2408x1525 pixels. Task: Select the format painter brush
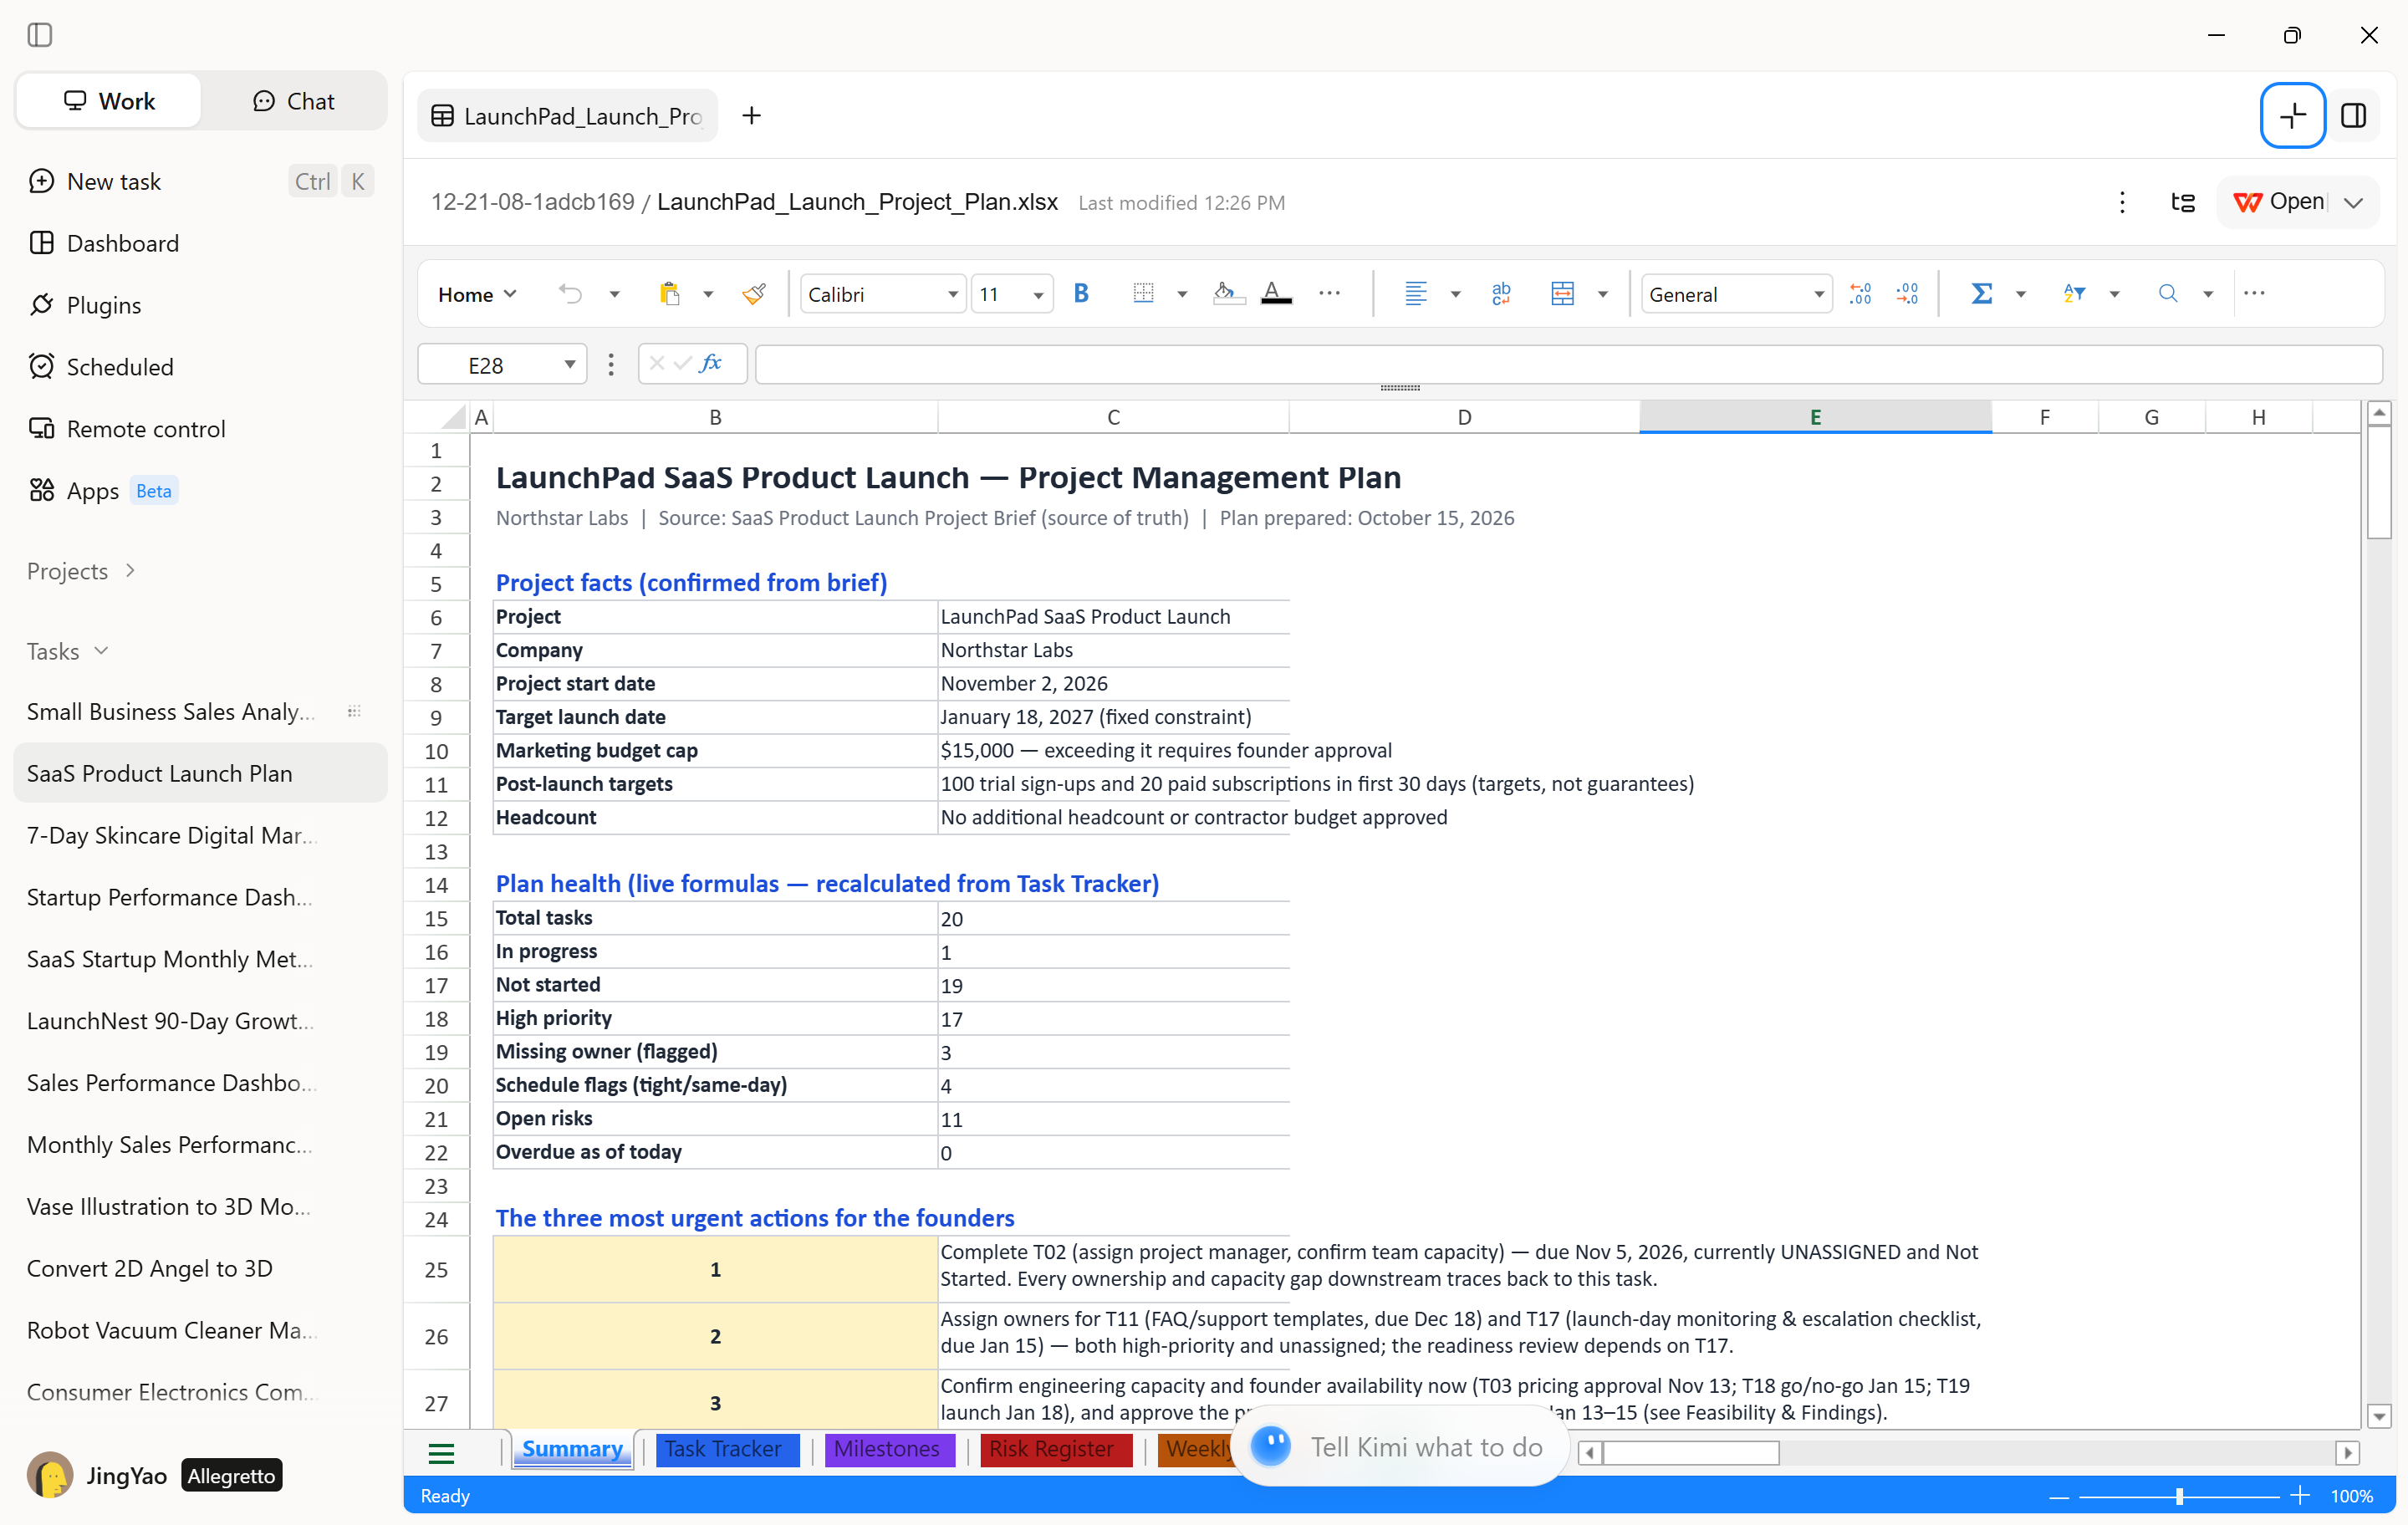pos(754,294)
